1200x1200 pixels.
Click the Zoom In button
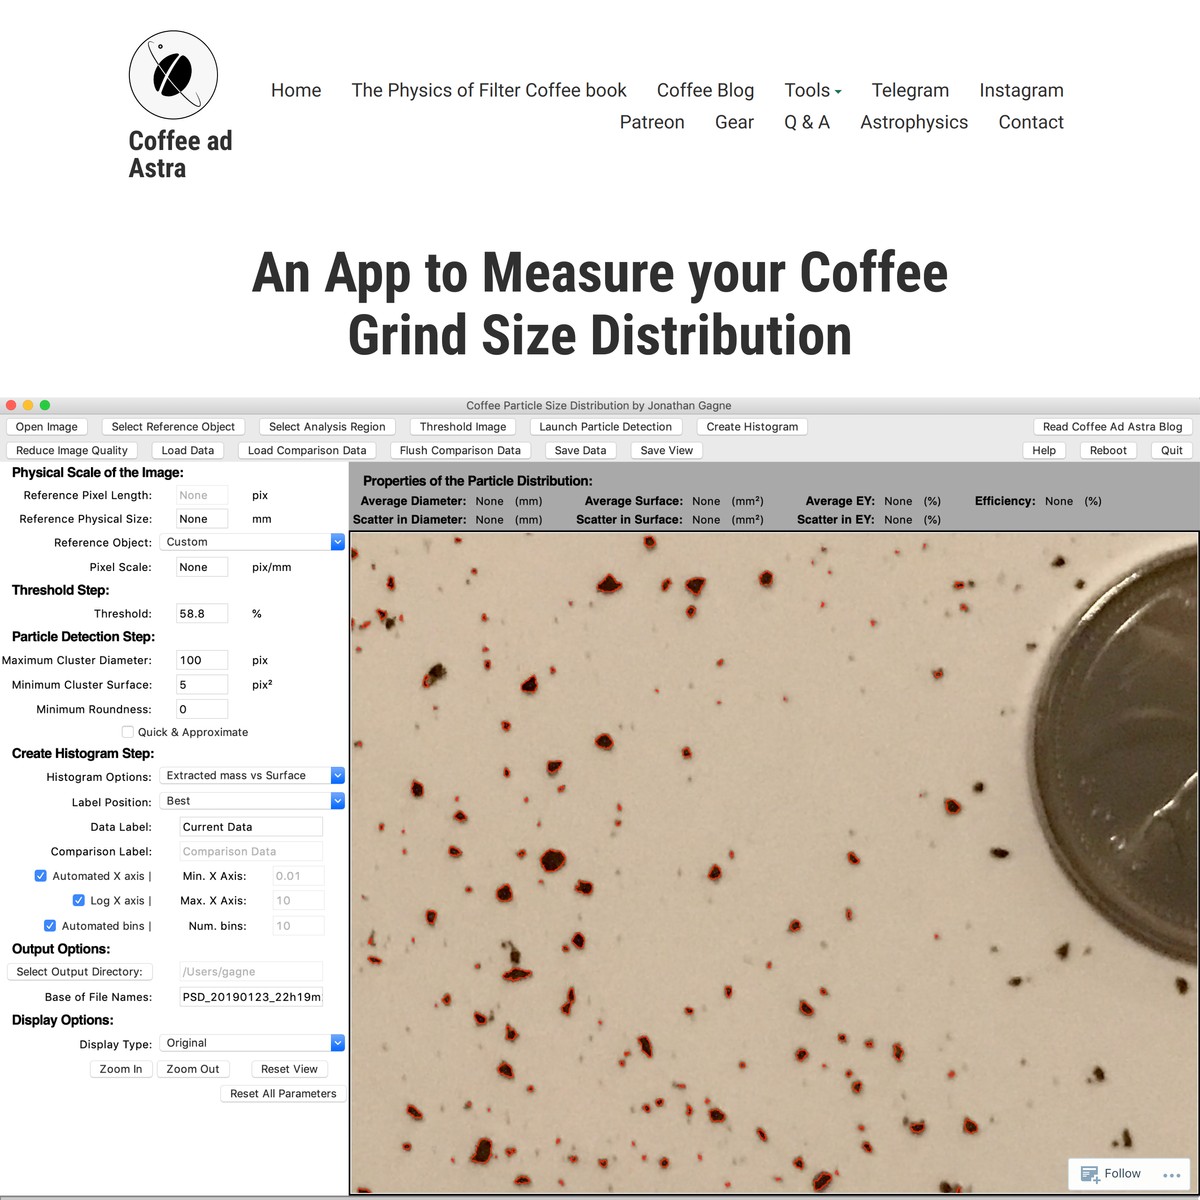tap(120, 1068)
